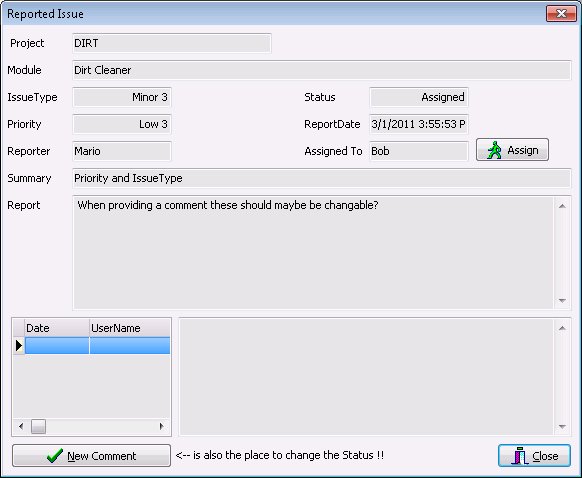Image resolution: width=582 pixels, height=478 pixels.
Task: Click the door icon on Close button
Action: 520,456
